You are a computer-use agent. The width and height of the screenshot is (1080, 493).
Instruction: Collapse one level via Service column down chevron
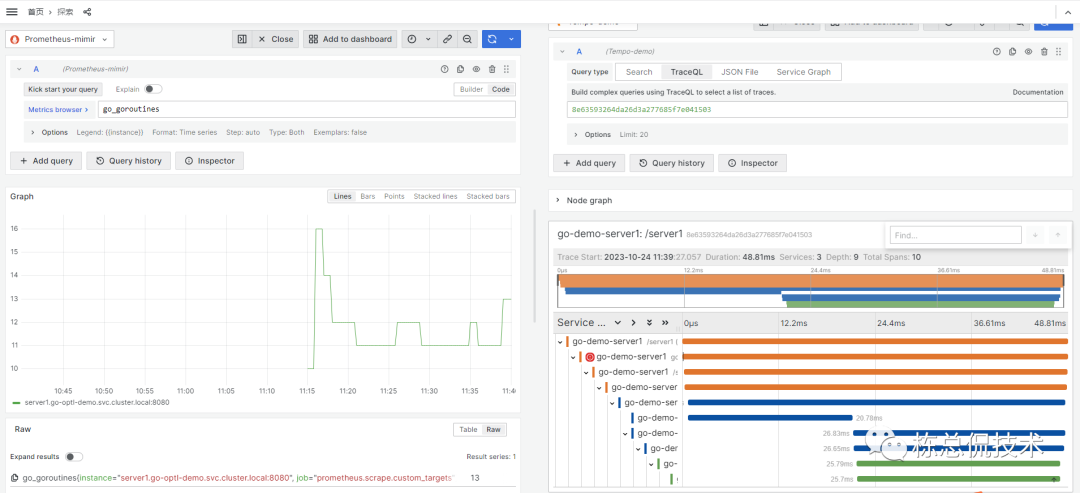click(x=618, y=322)
